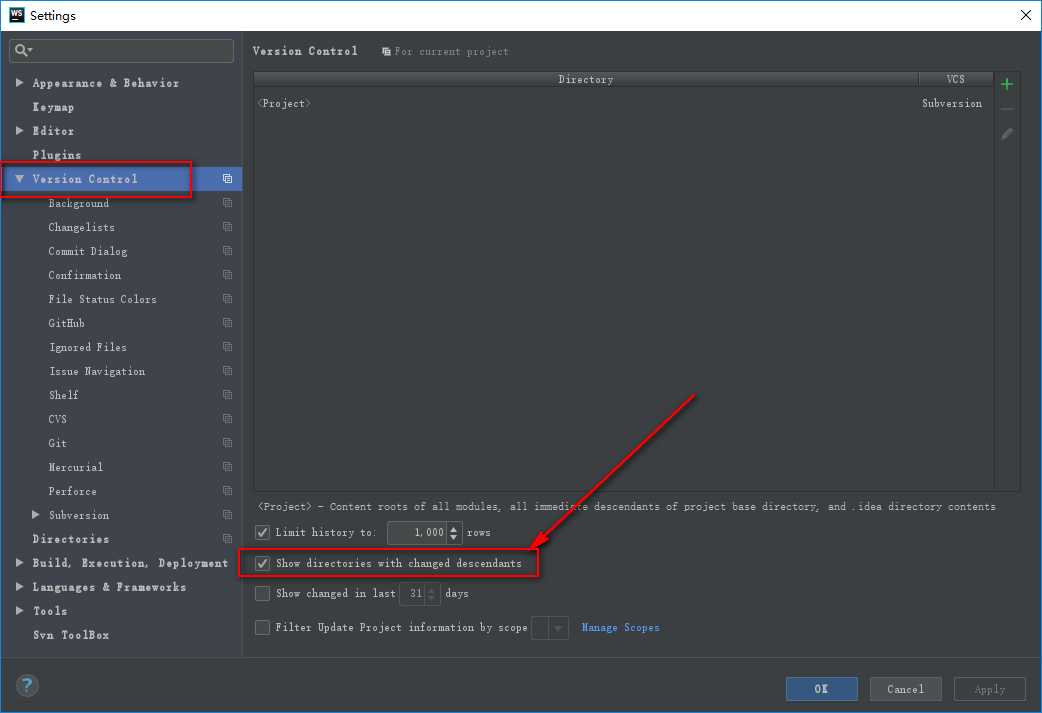Screen dimensions: 1042x713
Task: Click the Apply button
Action: coord(990,689)
